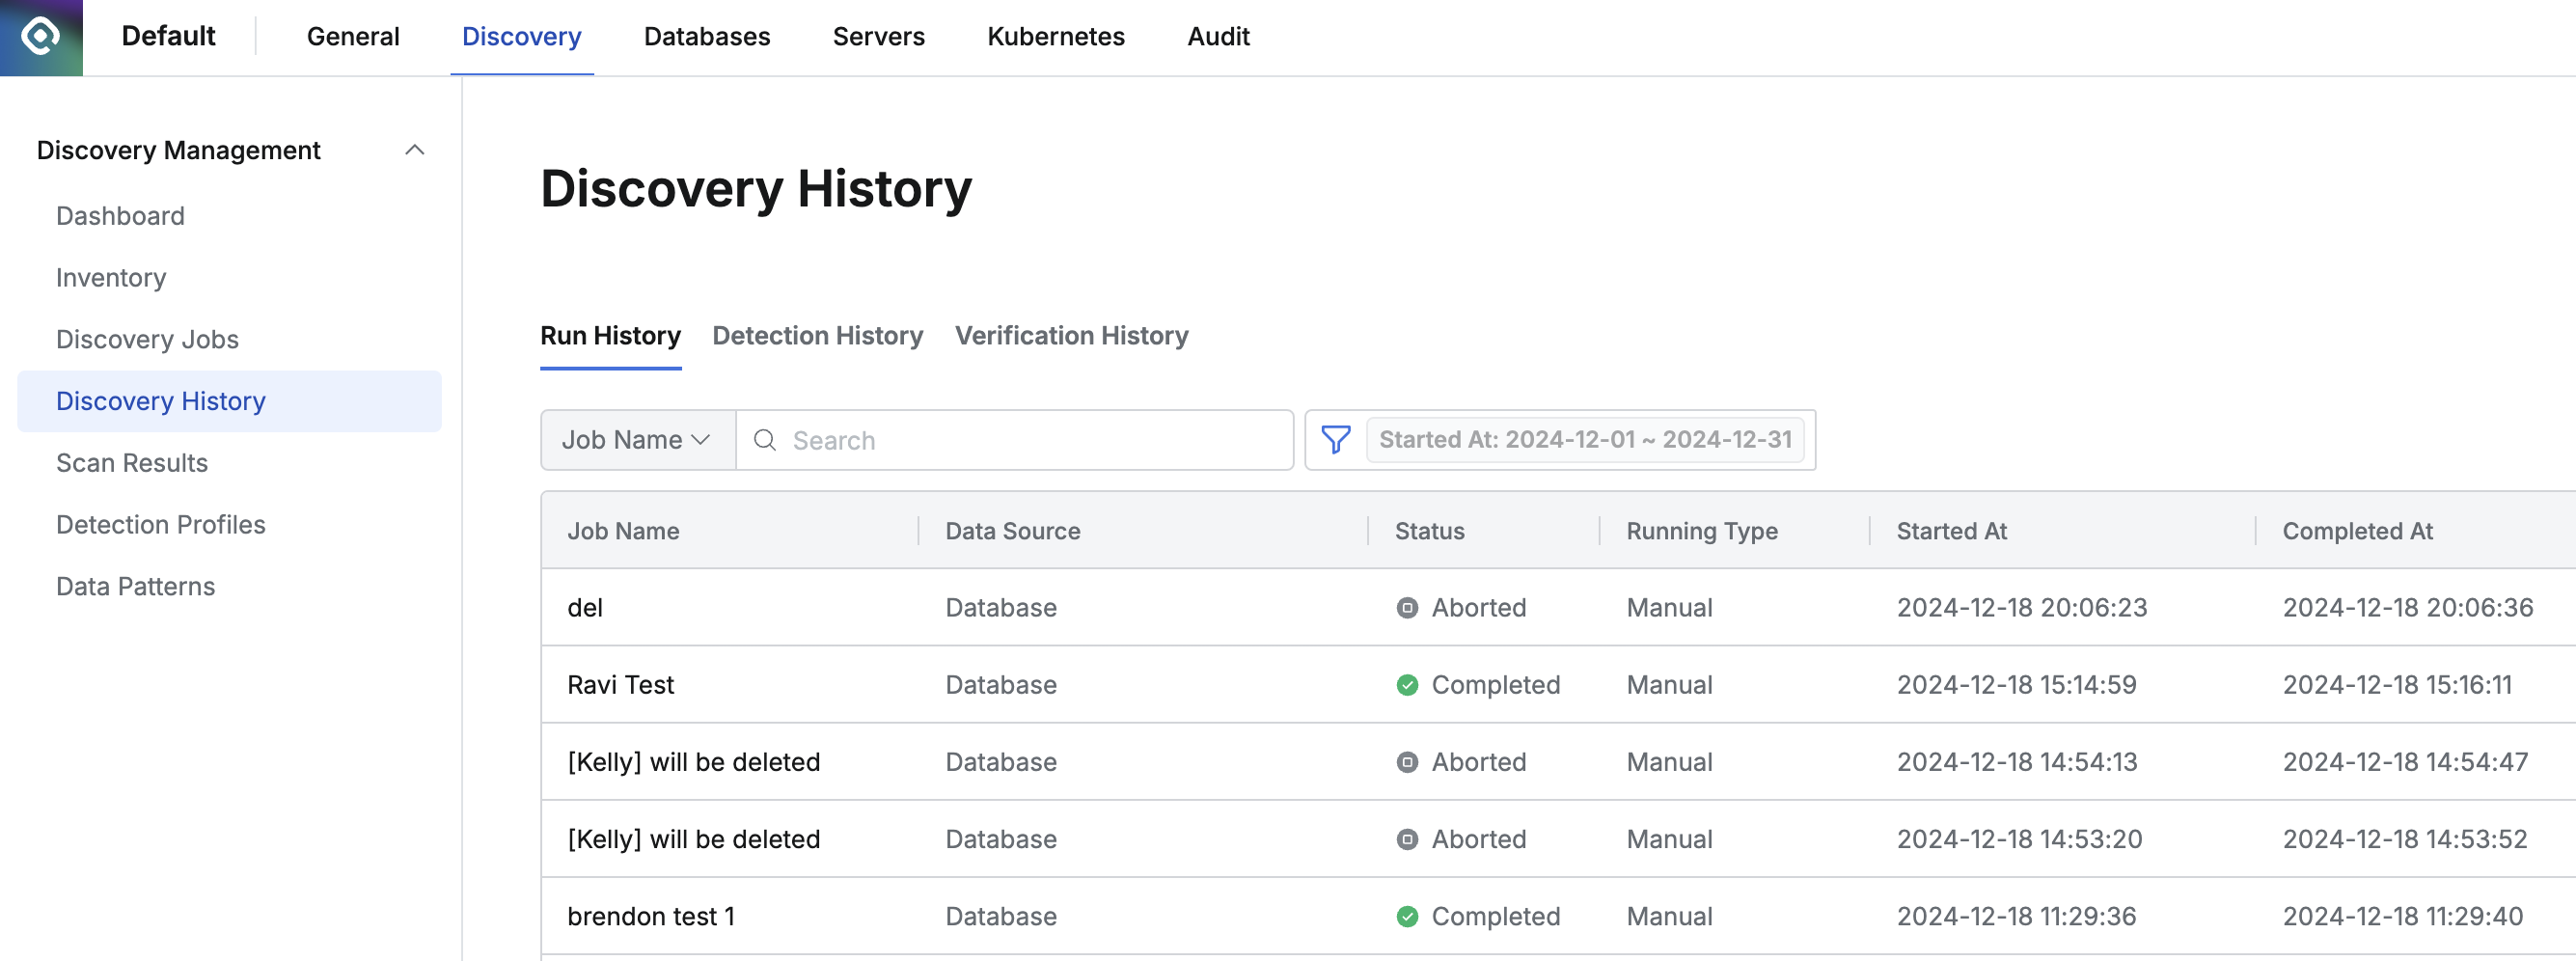The image size is (2576, 961).
Task: Click the Aborted status icon for del
Action: click(x=1407, y=608)
